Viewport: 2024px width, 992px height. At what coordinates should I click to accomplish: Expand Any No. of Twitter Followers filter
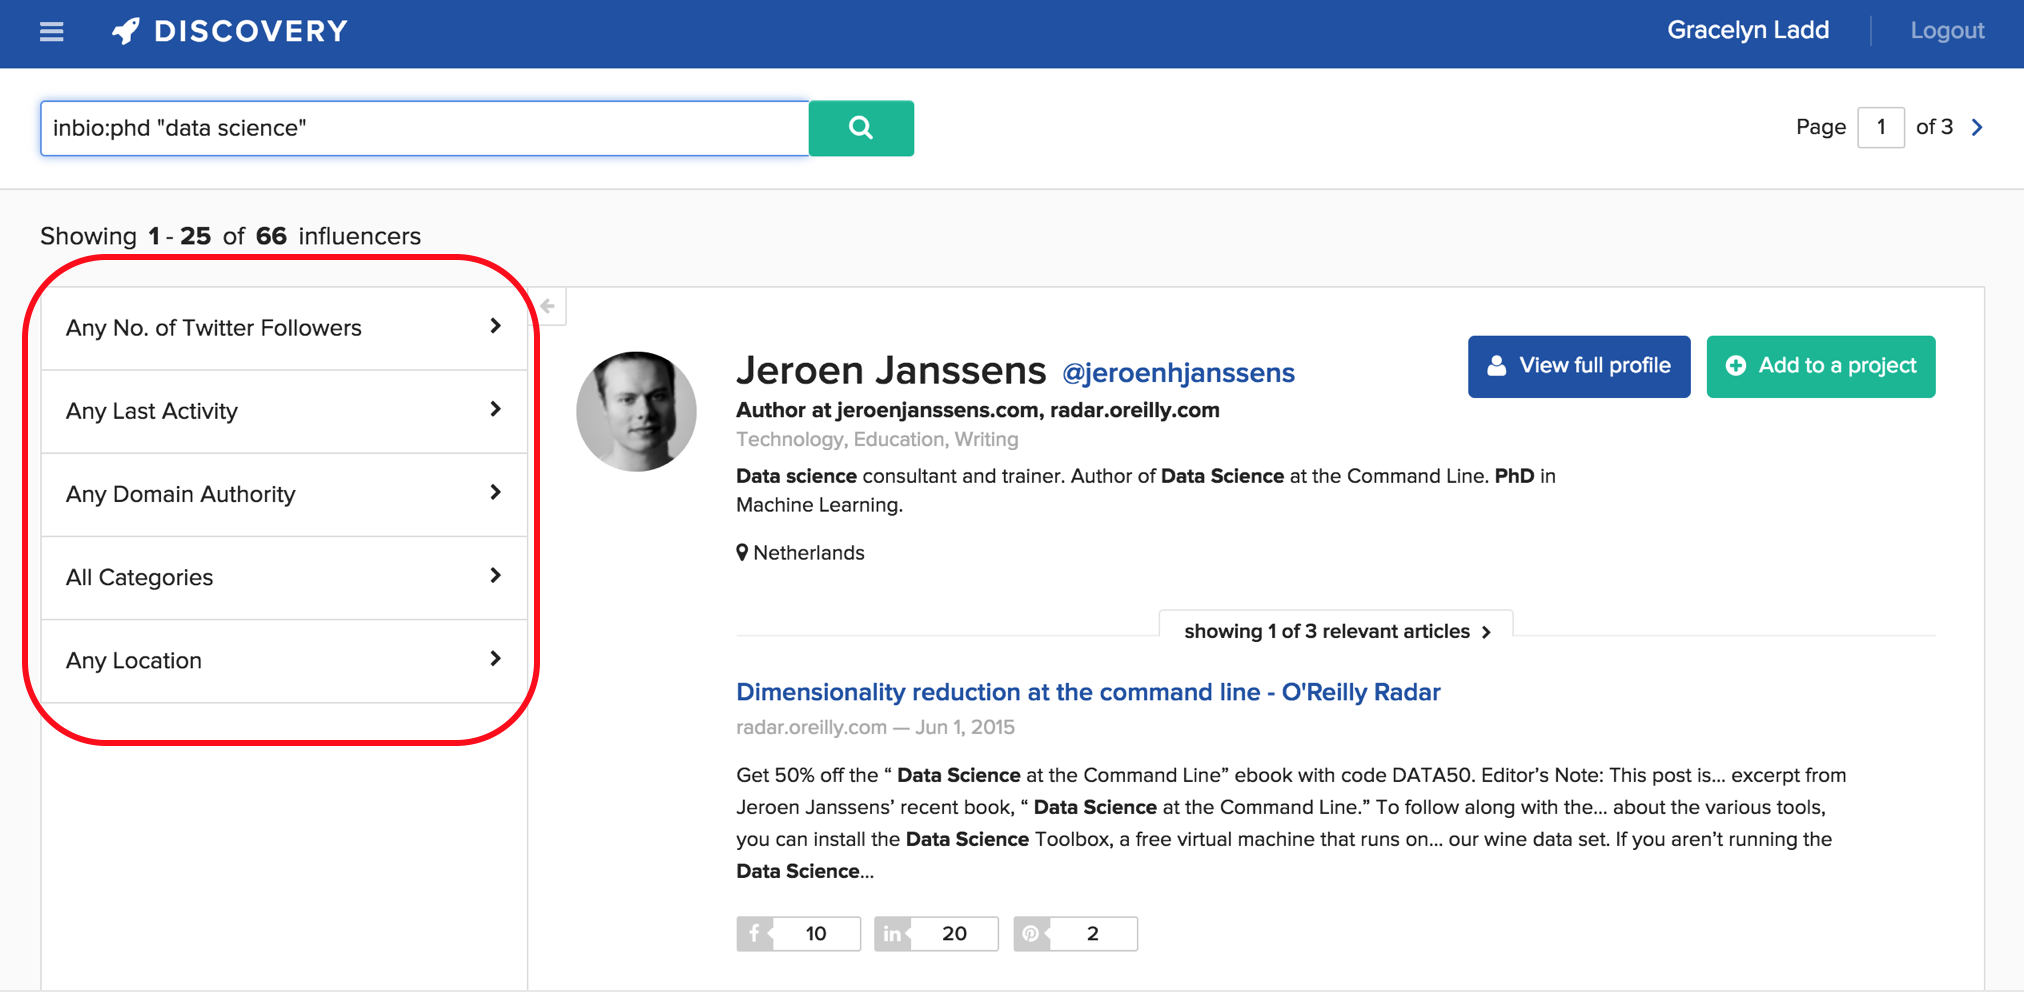click(284, 328)
